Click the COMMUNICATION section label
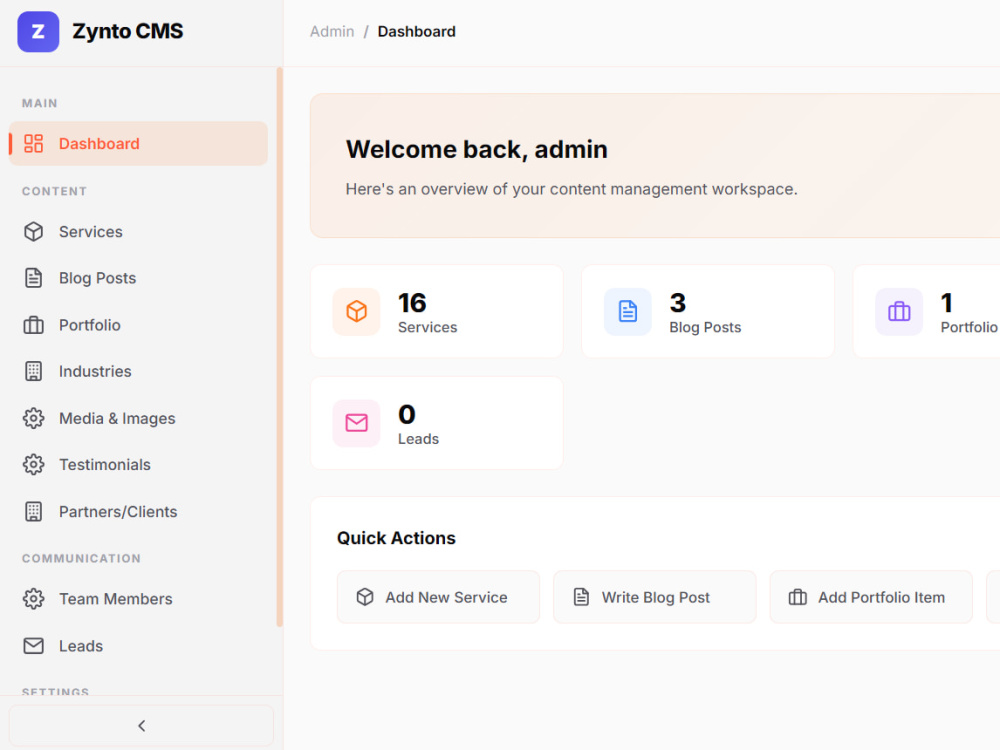The height and width of the screenshot is (750, 1000). [x=81, y=559]
